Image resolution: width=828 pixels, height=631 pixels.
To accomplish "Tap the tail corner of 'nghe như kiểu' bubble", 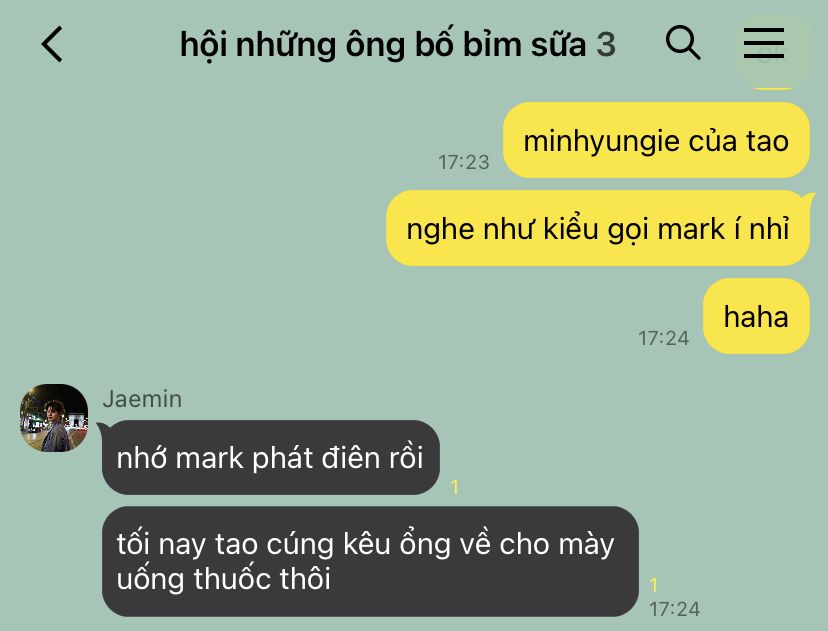I will pyautogui.click(x=808, y=200).
